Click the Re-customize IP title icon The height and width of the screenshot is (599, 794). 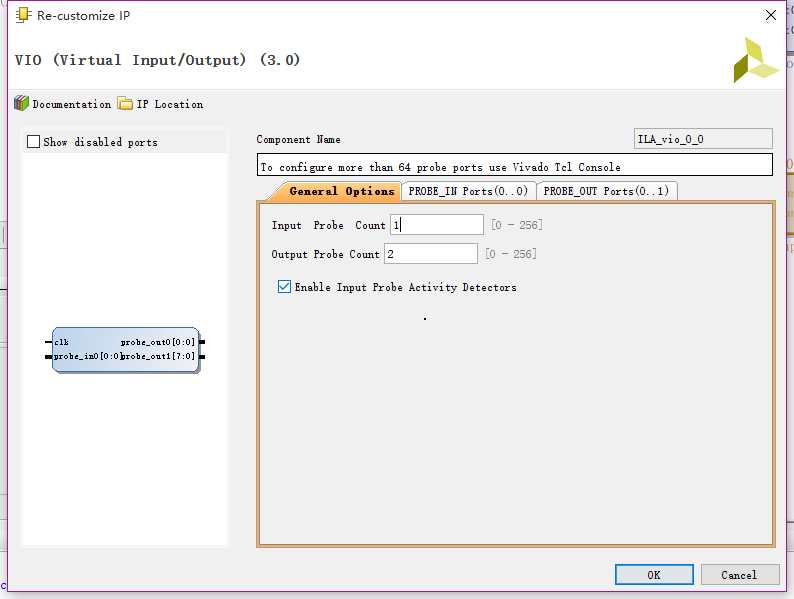[23, 15]
